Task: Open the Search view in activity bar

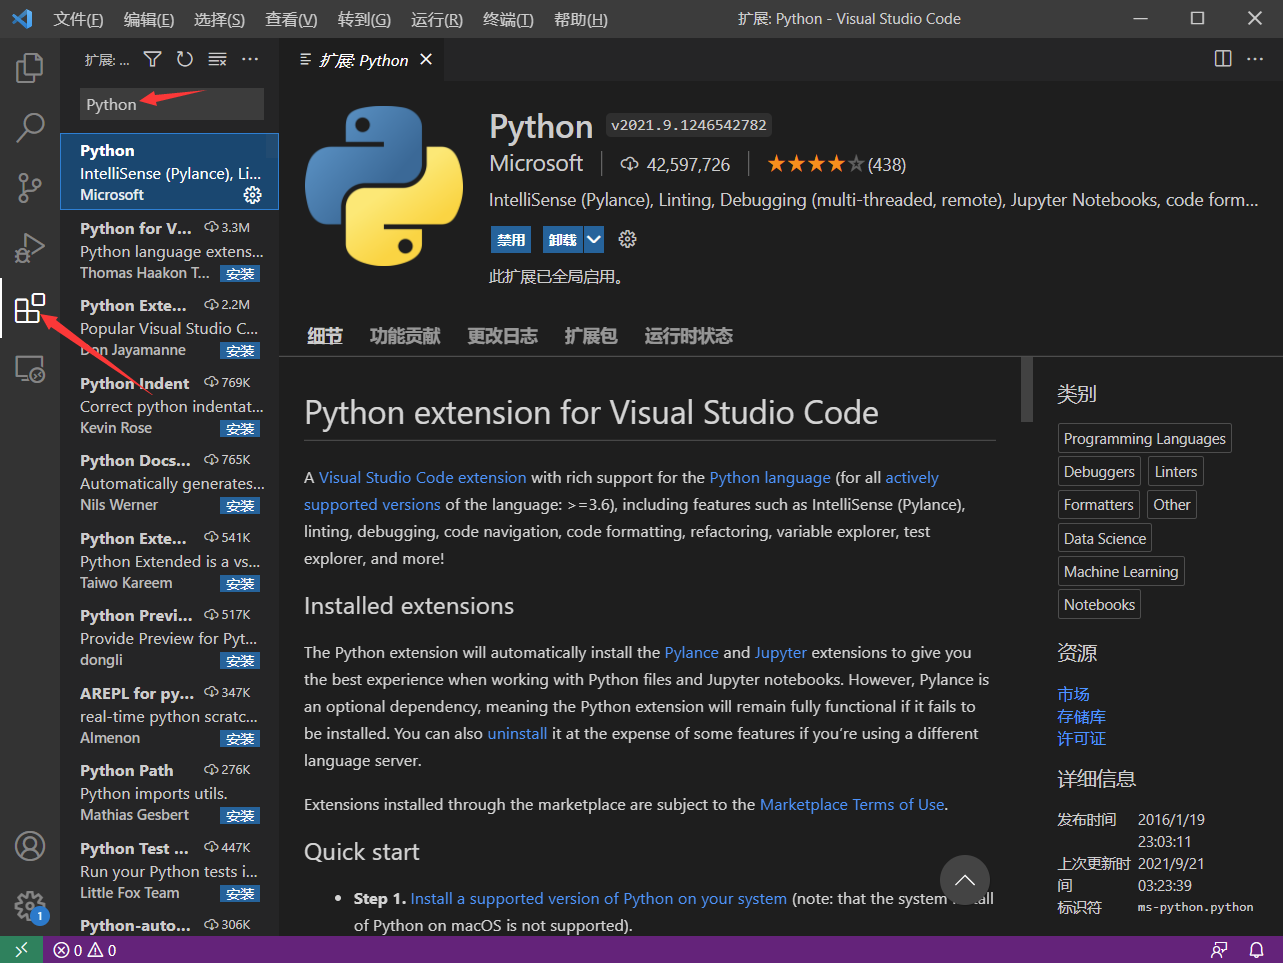Action: 30,127
